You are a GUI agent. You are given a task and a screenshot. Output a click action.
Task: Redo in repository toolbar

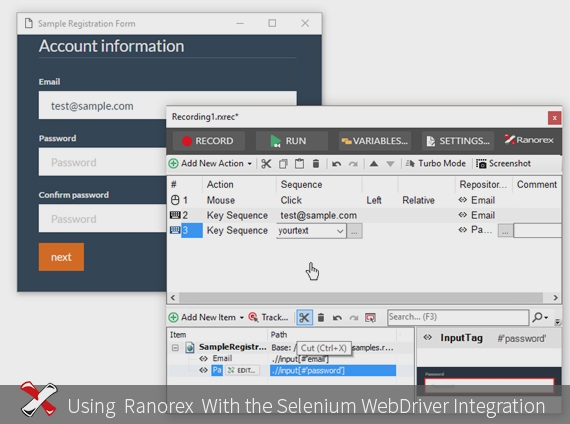(353, 318)
